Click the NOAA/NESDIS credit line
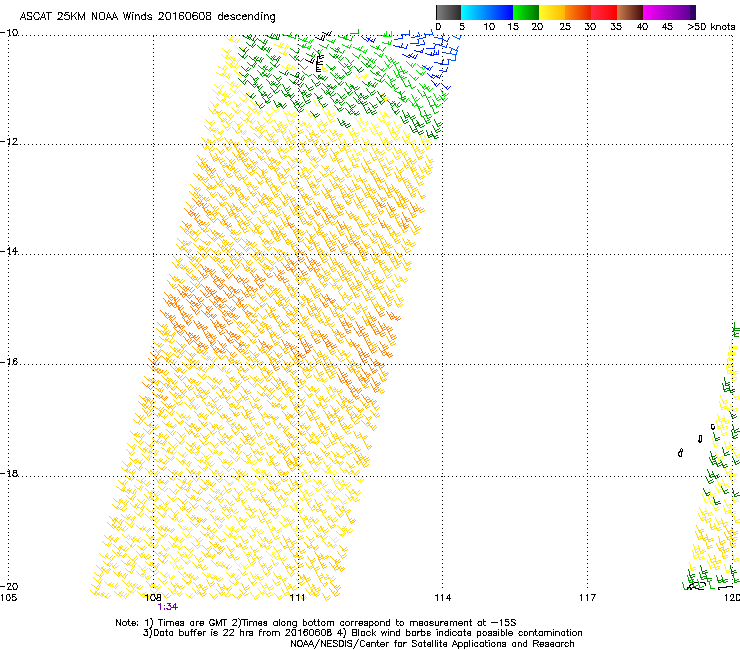This screenshot has width=740, height=650. [x=432, y=644]
